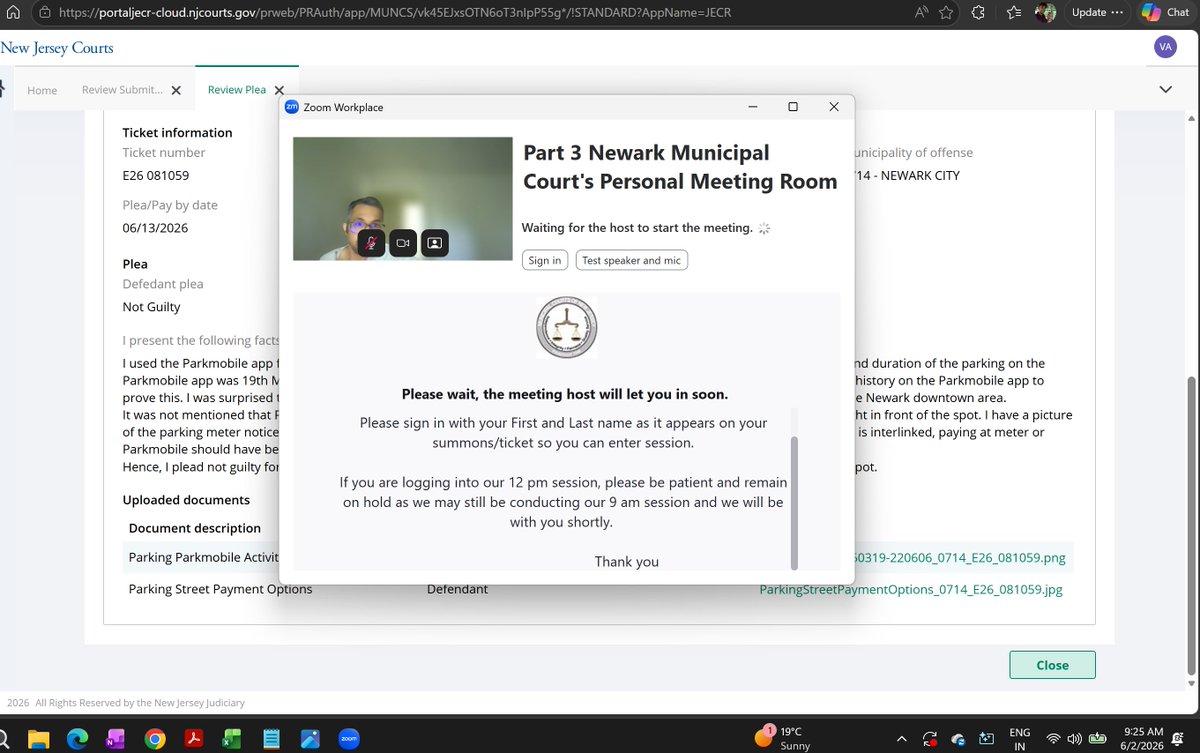Open Notepad from the taskbar

271,740
